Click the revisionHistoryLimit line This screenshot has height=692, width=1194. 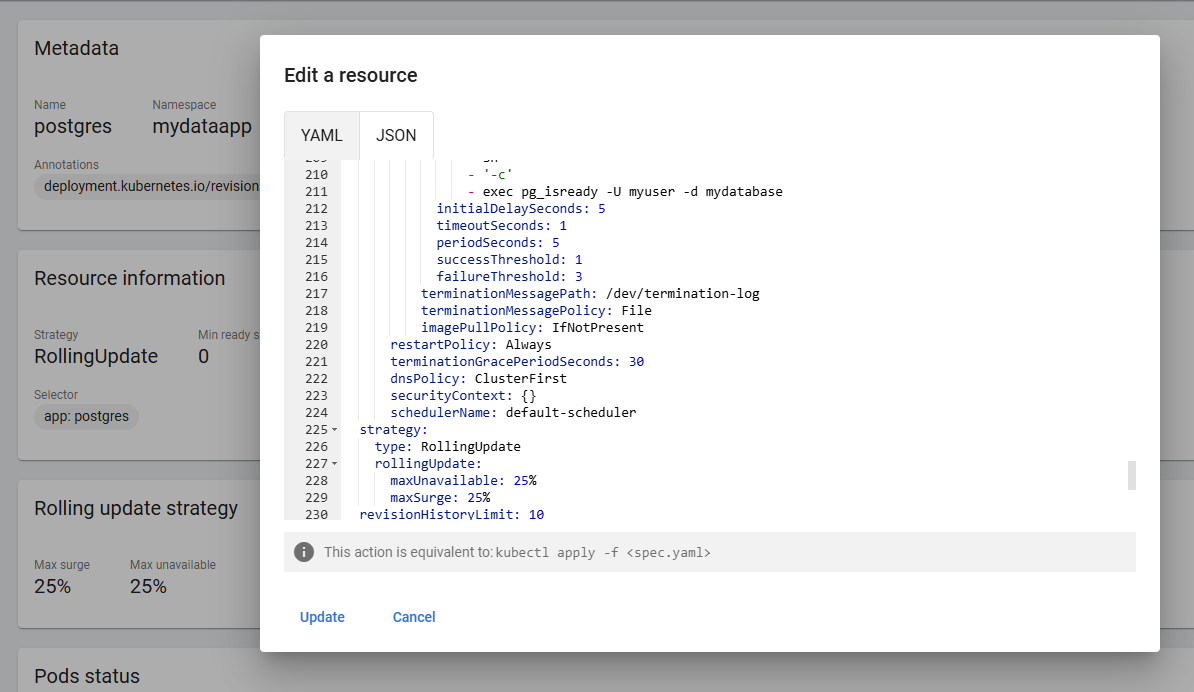coord(451,515)
